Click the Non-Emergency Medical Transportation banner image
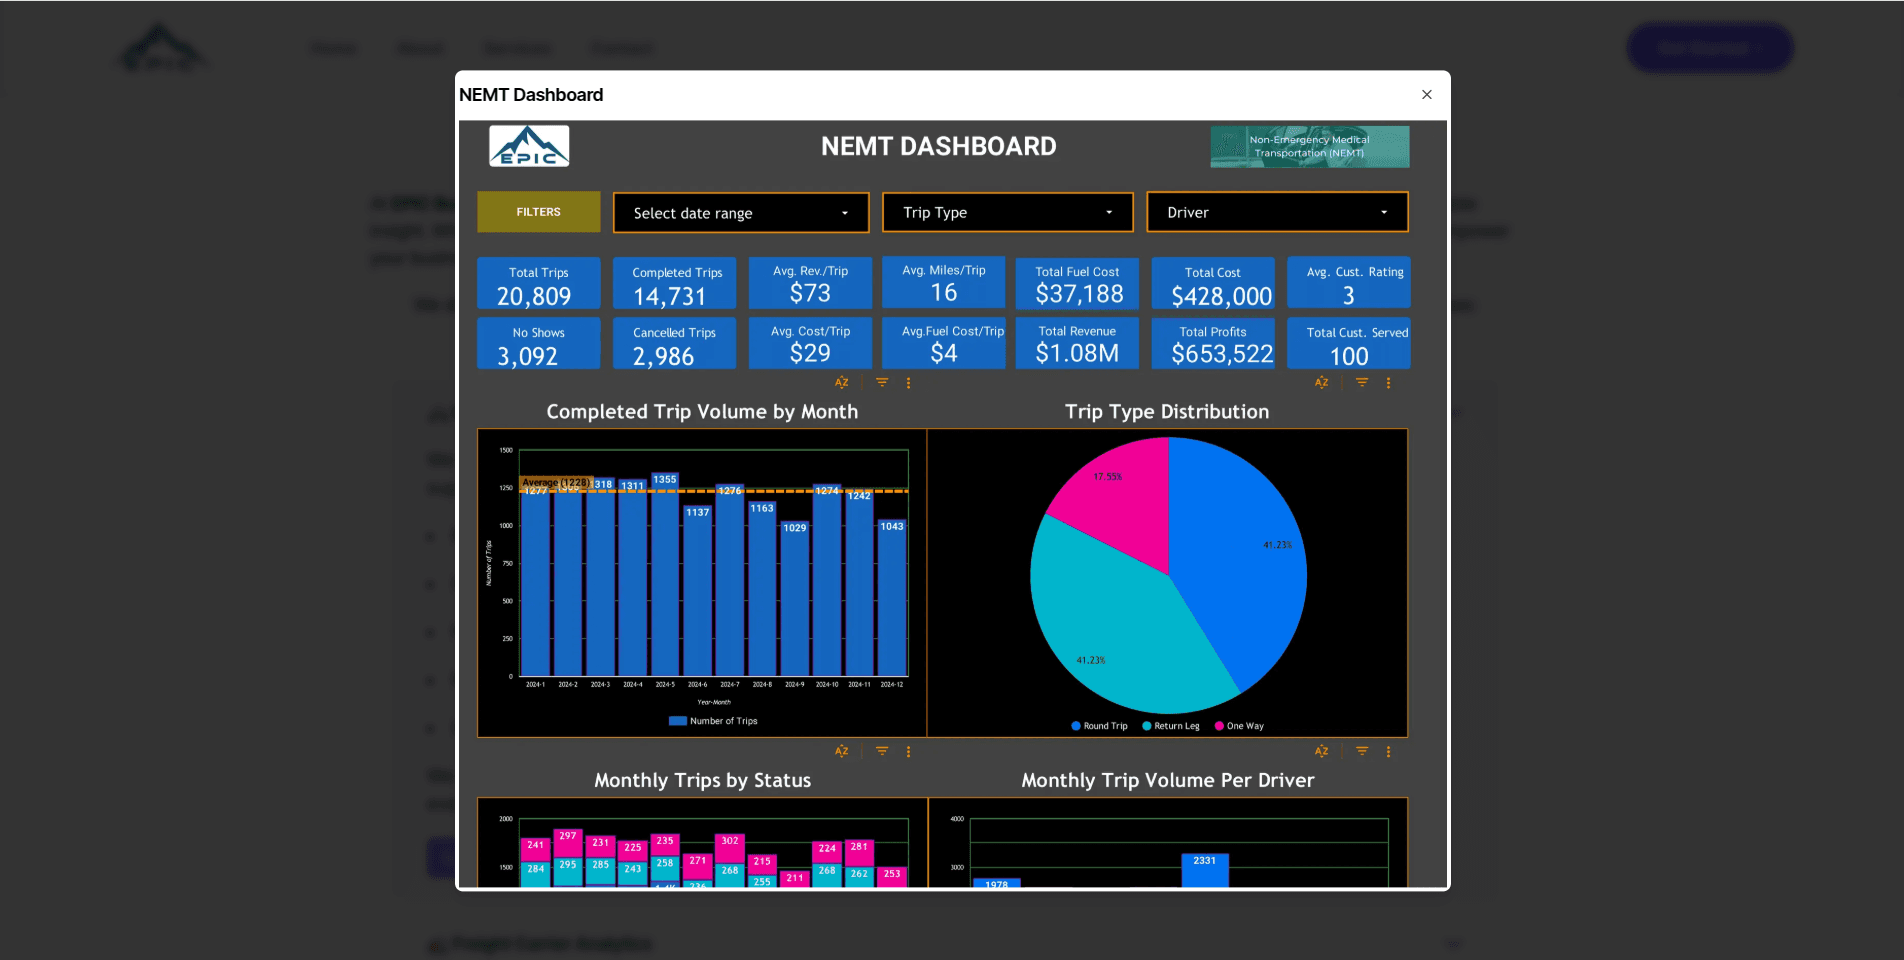Viewport: 1904px width, 960px height. pos(1309,147)
